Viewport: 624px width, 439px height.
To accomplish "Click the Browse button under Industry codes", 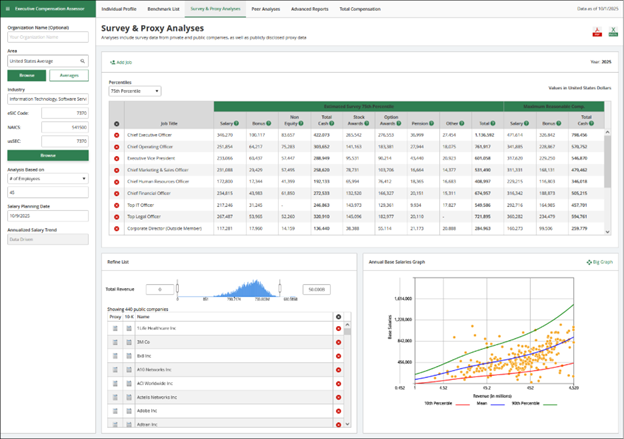I will (x=47, y=156).
